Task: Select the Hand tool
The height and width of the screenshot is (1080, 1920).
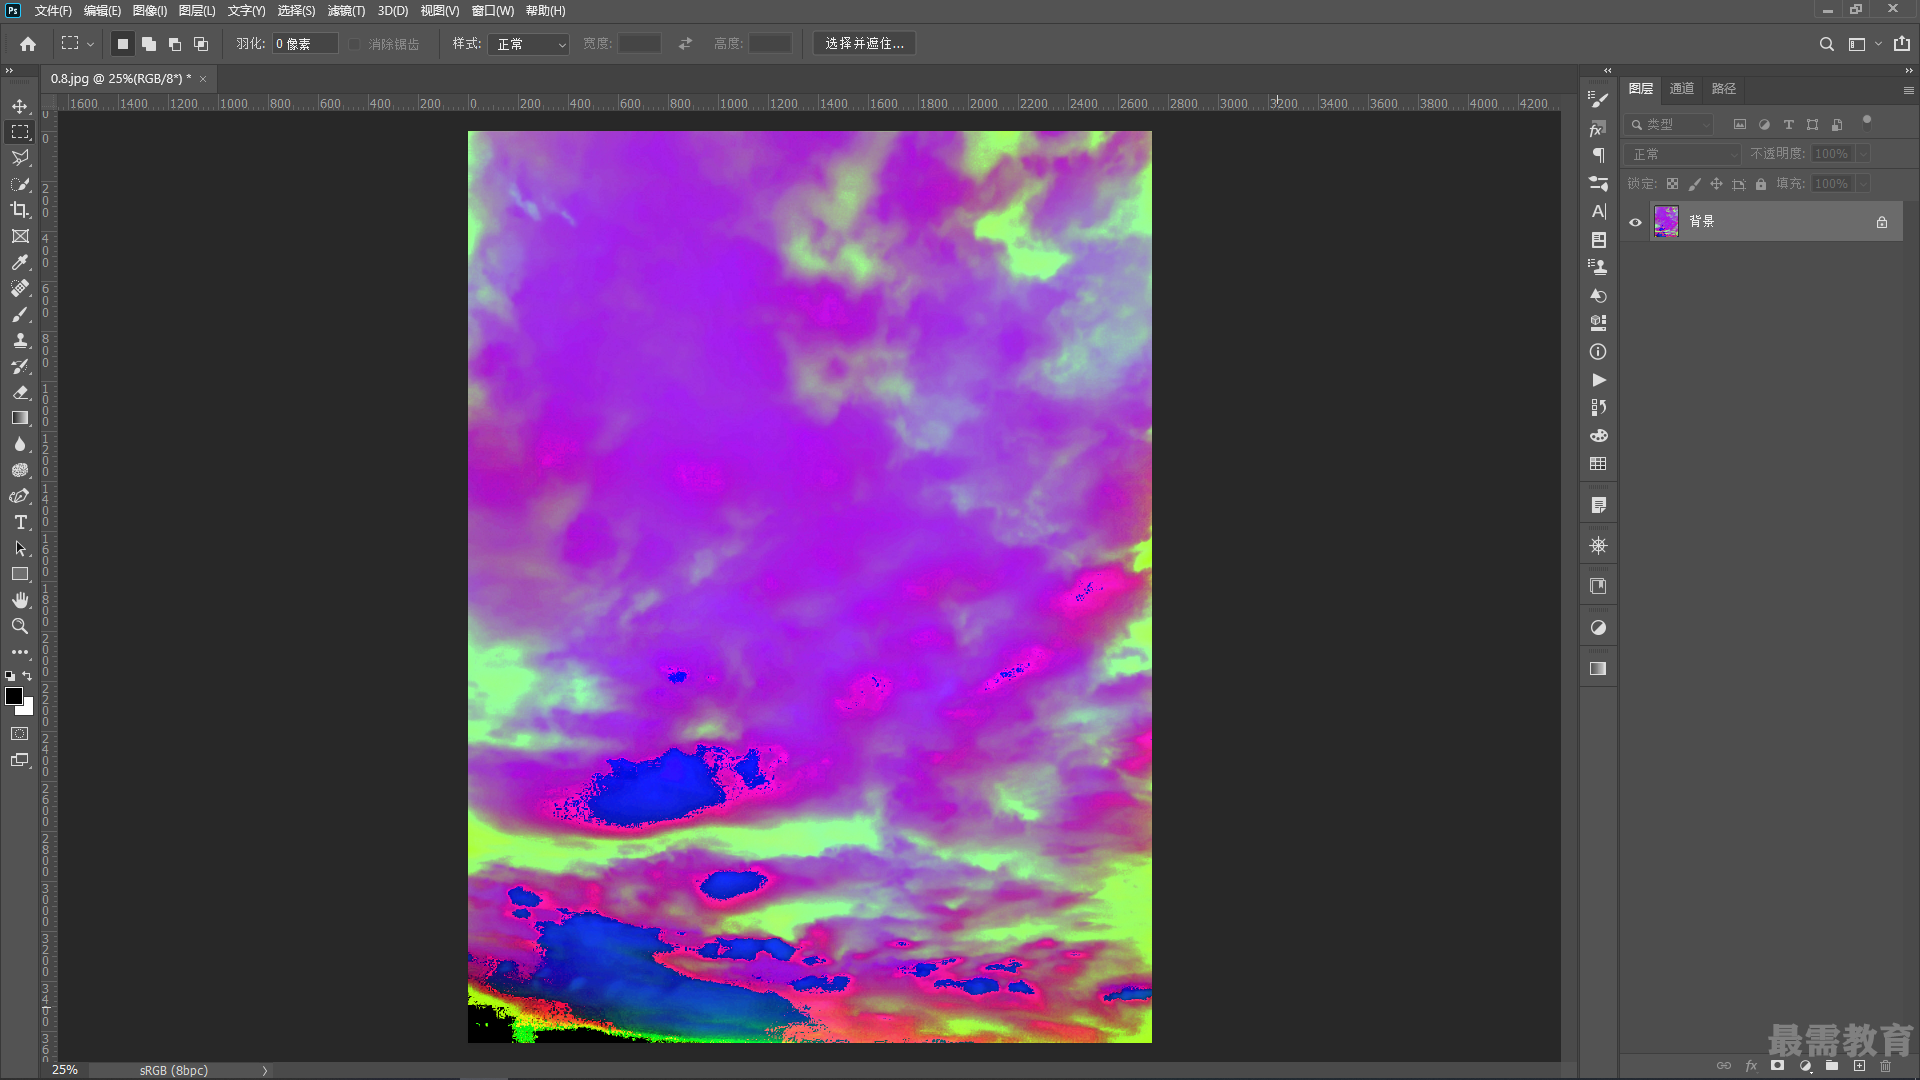Action: coord(20,600)
